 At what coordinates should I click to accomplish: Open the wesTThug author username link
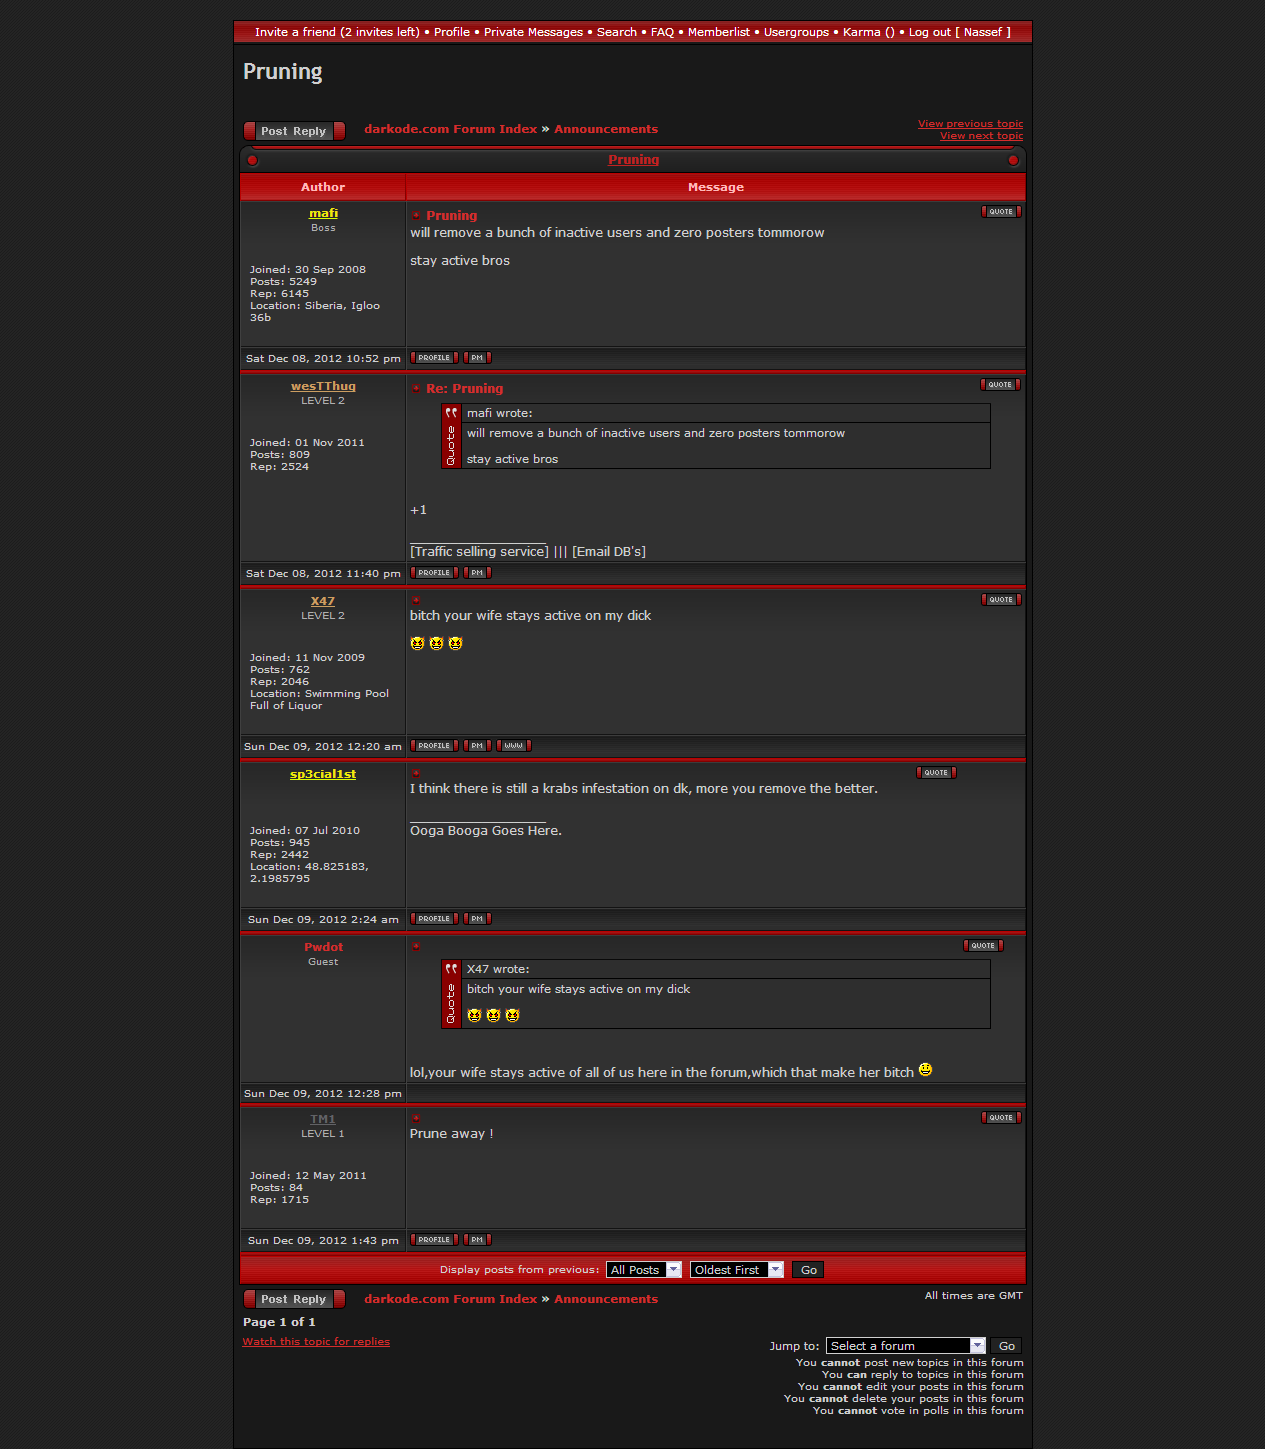click(323, 386)
